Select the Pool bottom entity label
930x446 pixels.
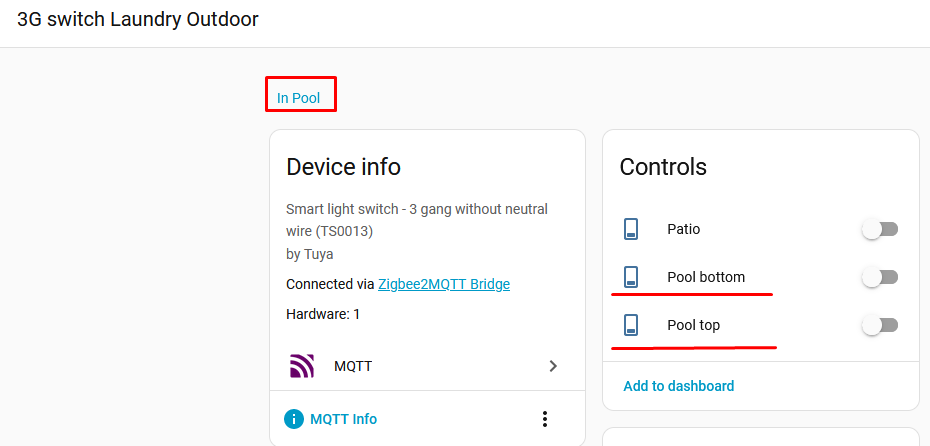coord(706,277)
